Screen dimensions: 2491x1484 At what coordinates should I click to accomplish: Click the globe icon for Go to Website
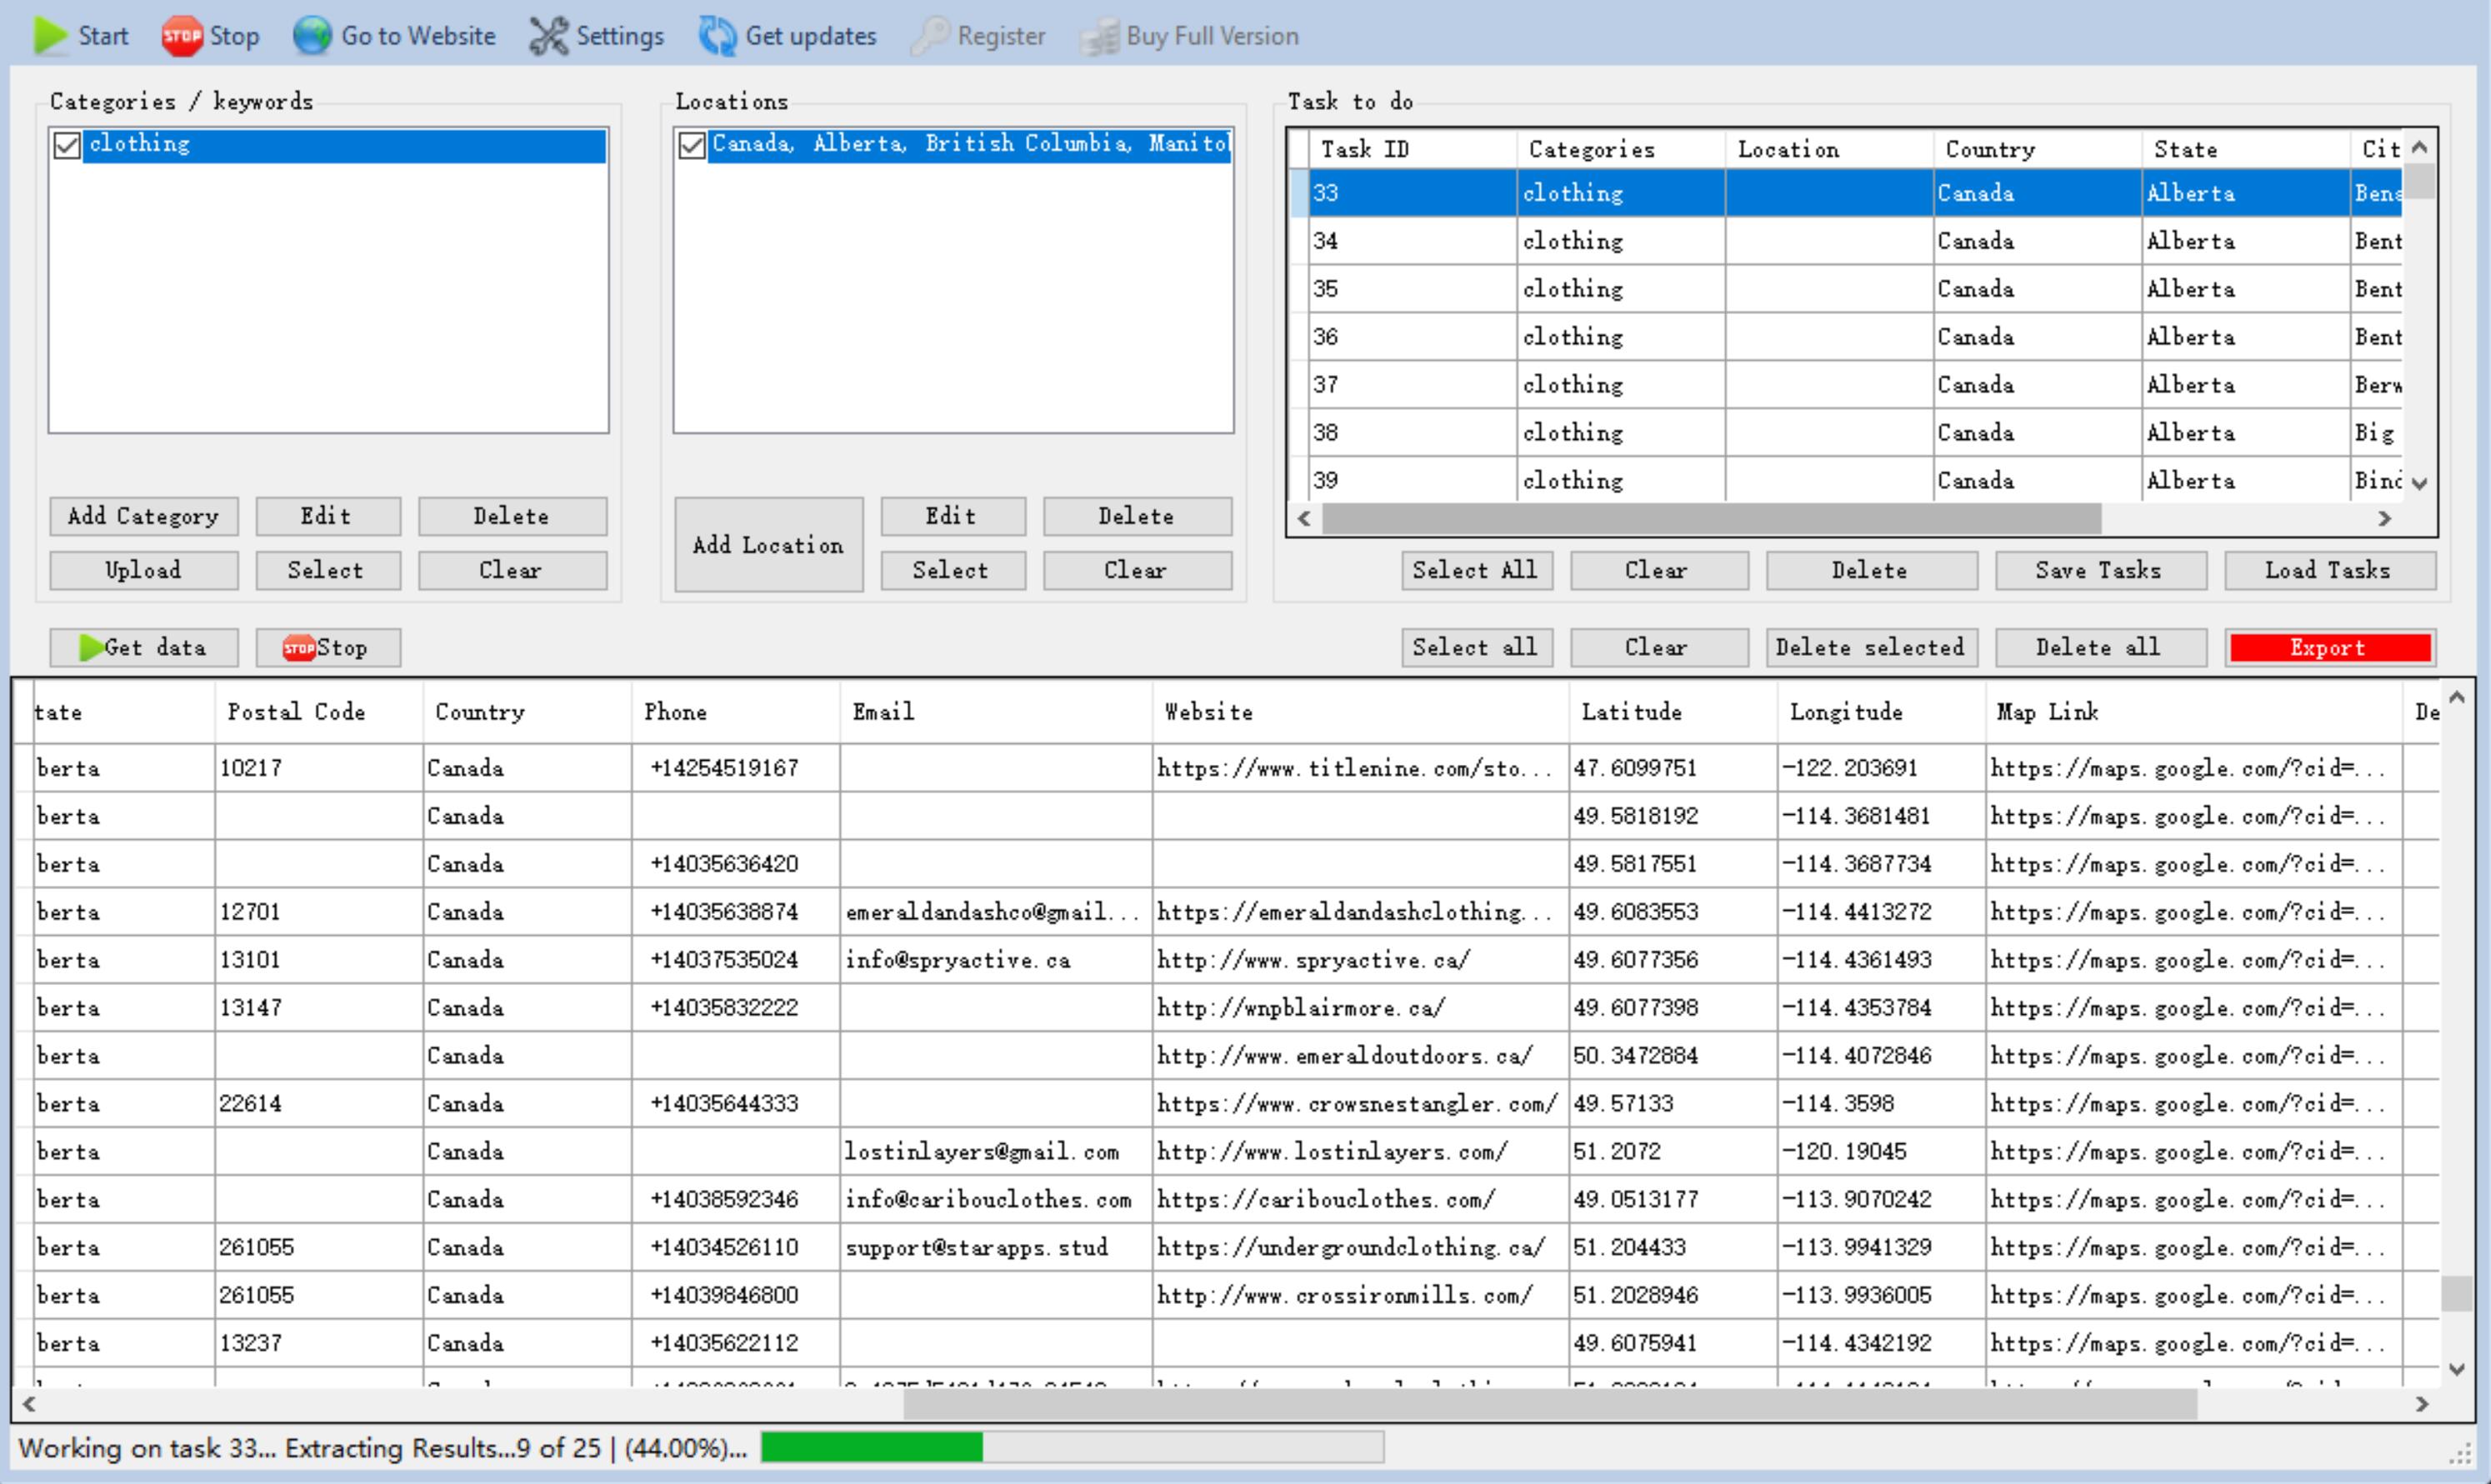[312, 36]
